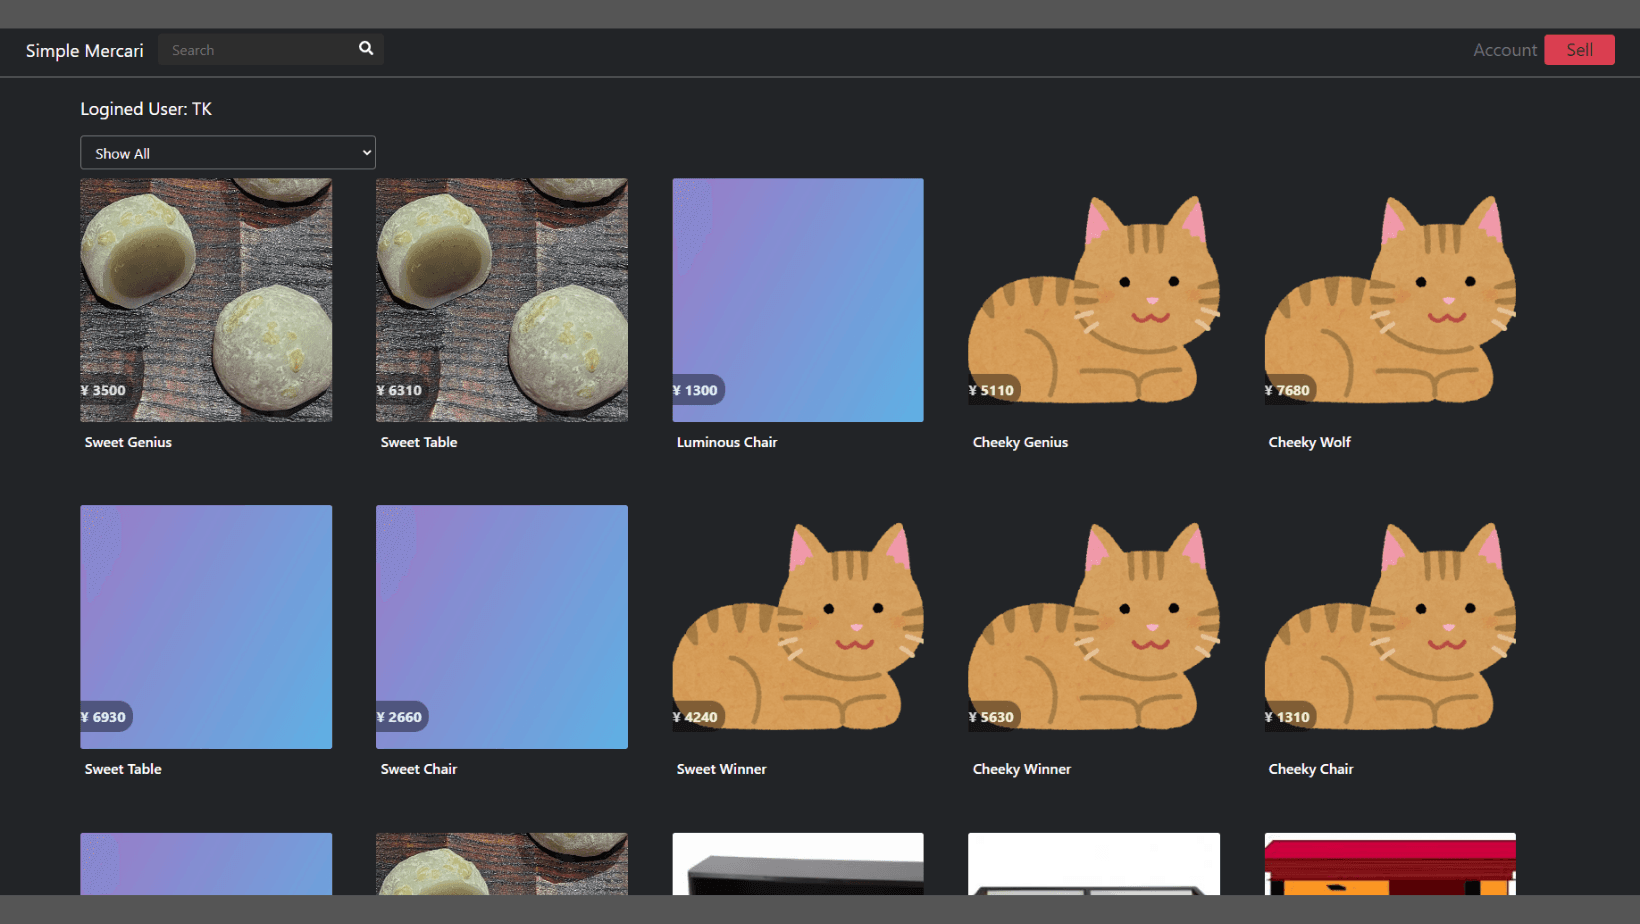Open the Show All filter dropdown
Image resolution: width=1640 pixels, height=924 pixels.
click(x=228, y=153)
